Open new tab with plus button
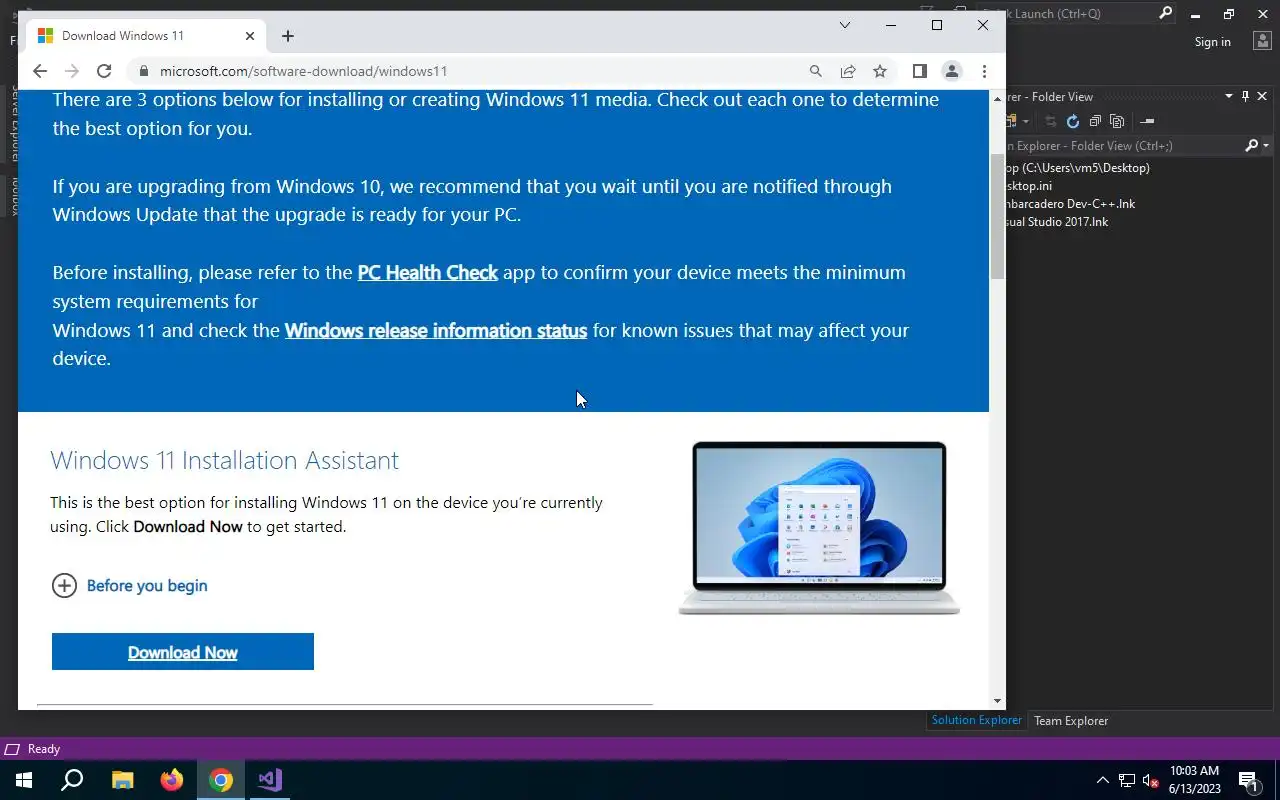The height and width of the screenshot is (800, 1280). point(288,36)
